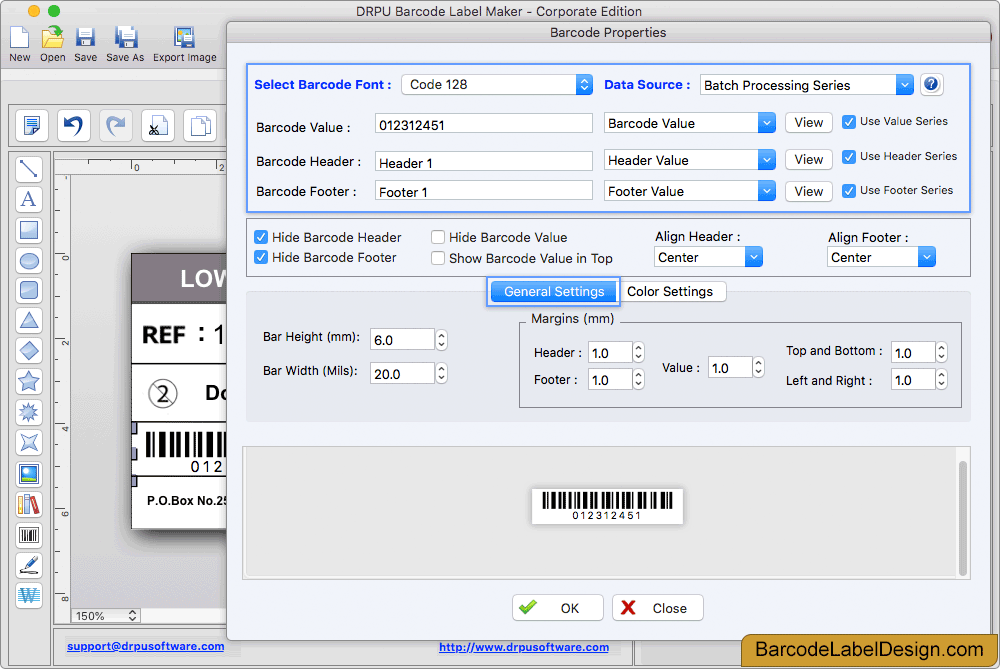Screen dimensions: 1000x669
Task: Select the Line drawing tool
Action: coord(29,169)
